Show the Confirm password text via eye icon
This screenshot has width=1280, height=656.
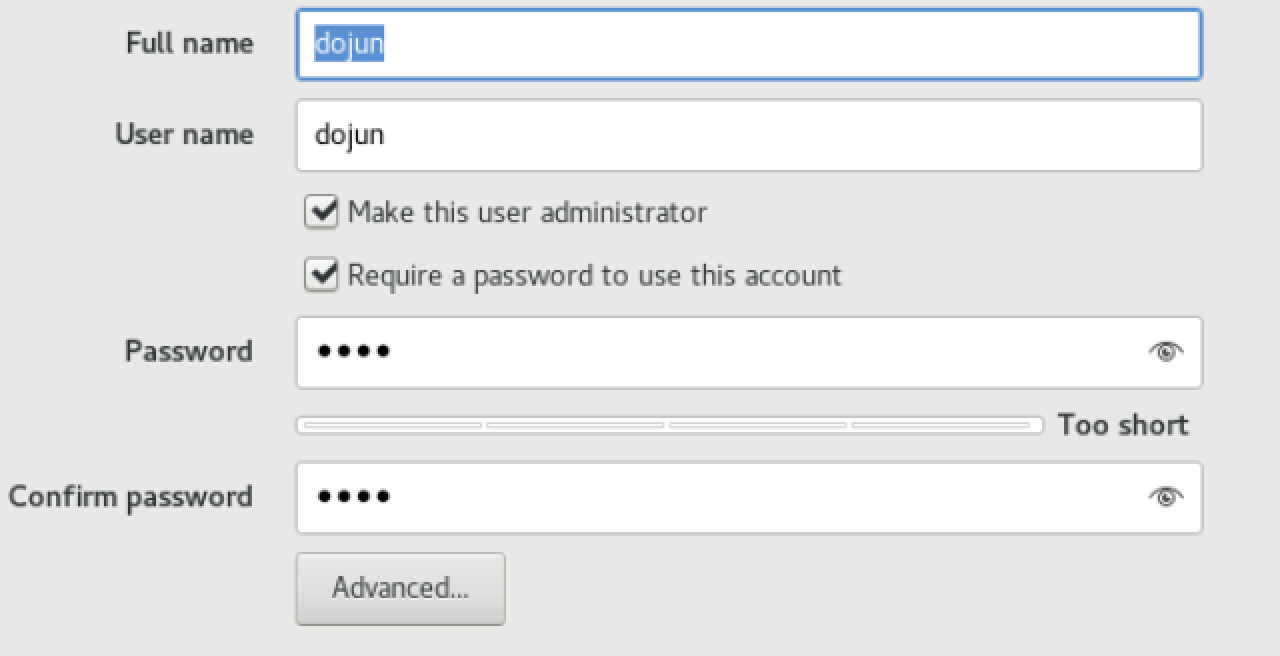click(x=1165, y=497)
